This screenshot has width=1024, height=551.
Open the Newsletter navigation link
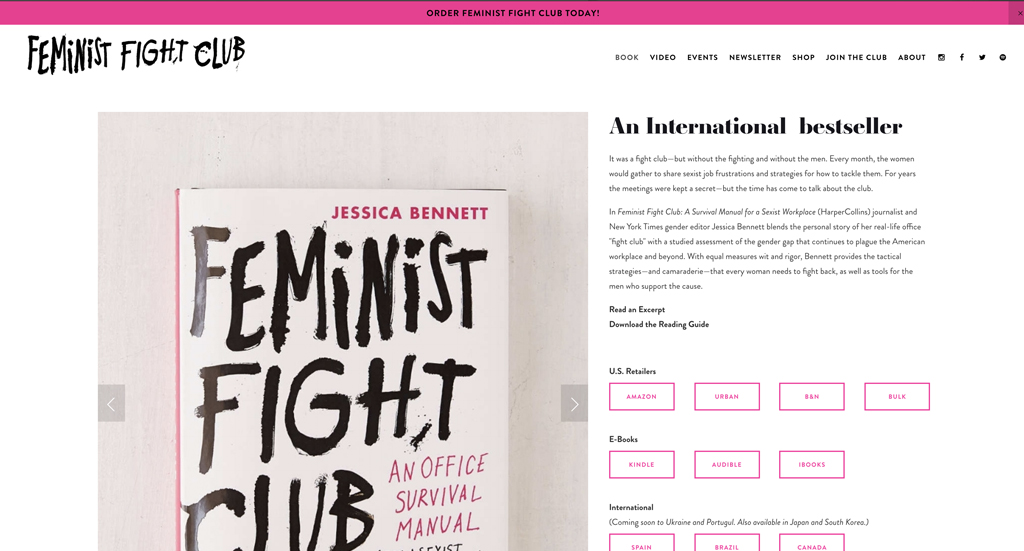755,58
